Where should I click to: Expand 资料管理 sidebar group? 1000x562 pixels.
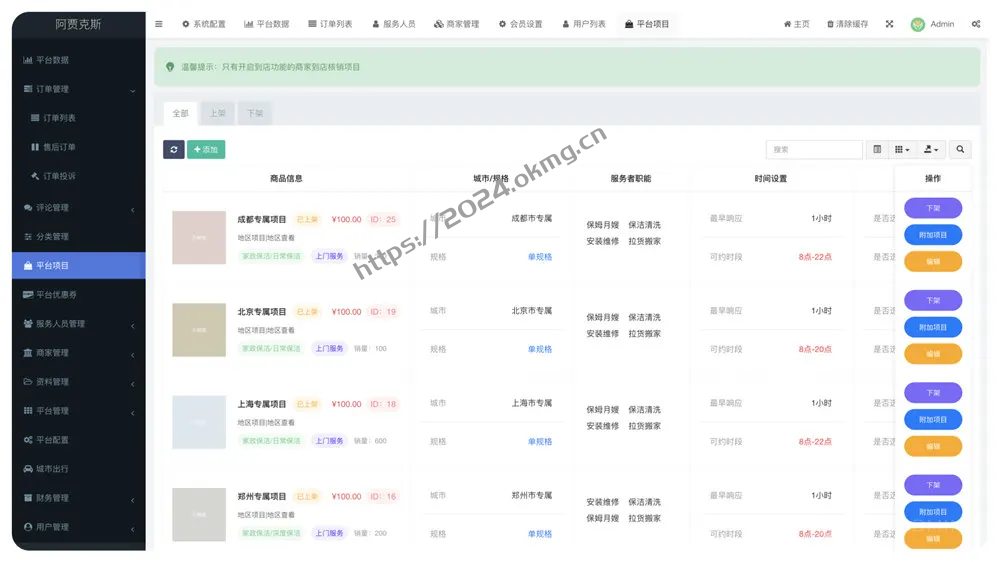[x=78, y=382]
